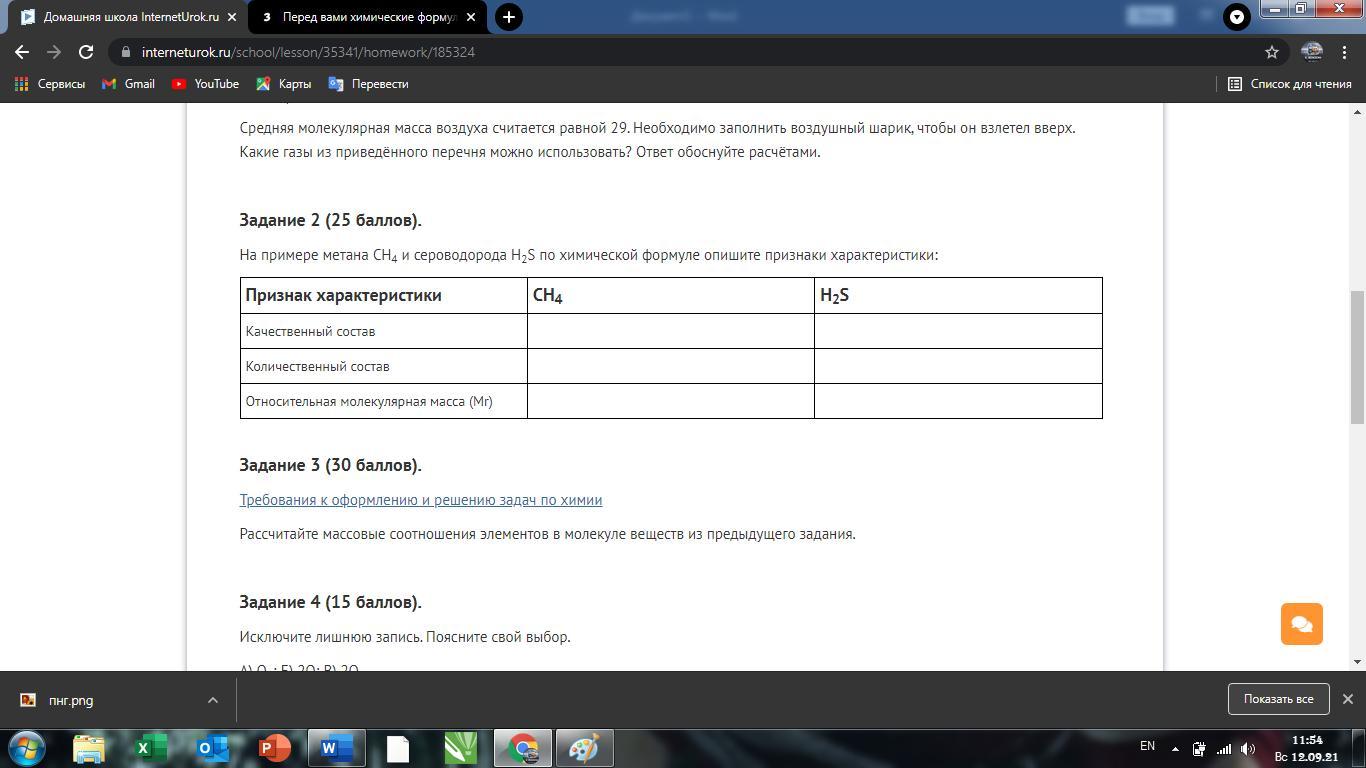Launch PowerPoint from the taskbar
This screenshot has height=768, width=1366.
[x=275, y=748]
